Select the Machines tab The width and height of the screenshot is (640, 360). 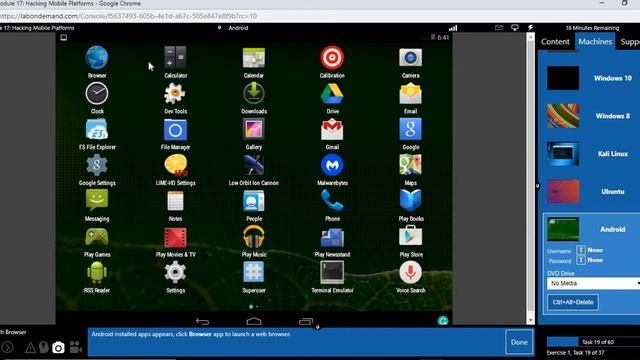[x=595, y=42]
